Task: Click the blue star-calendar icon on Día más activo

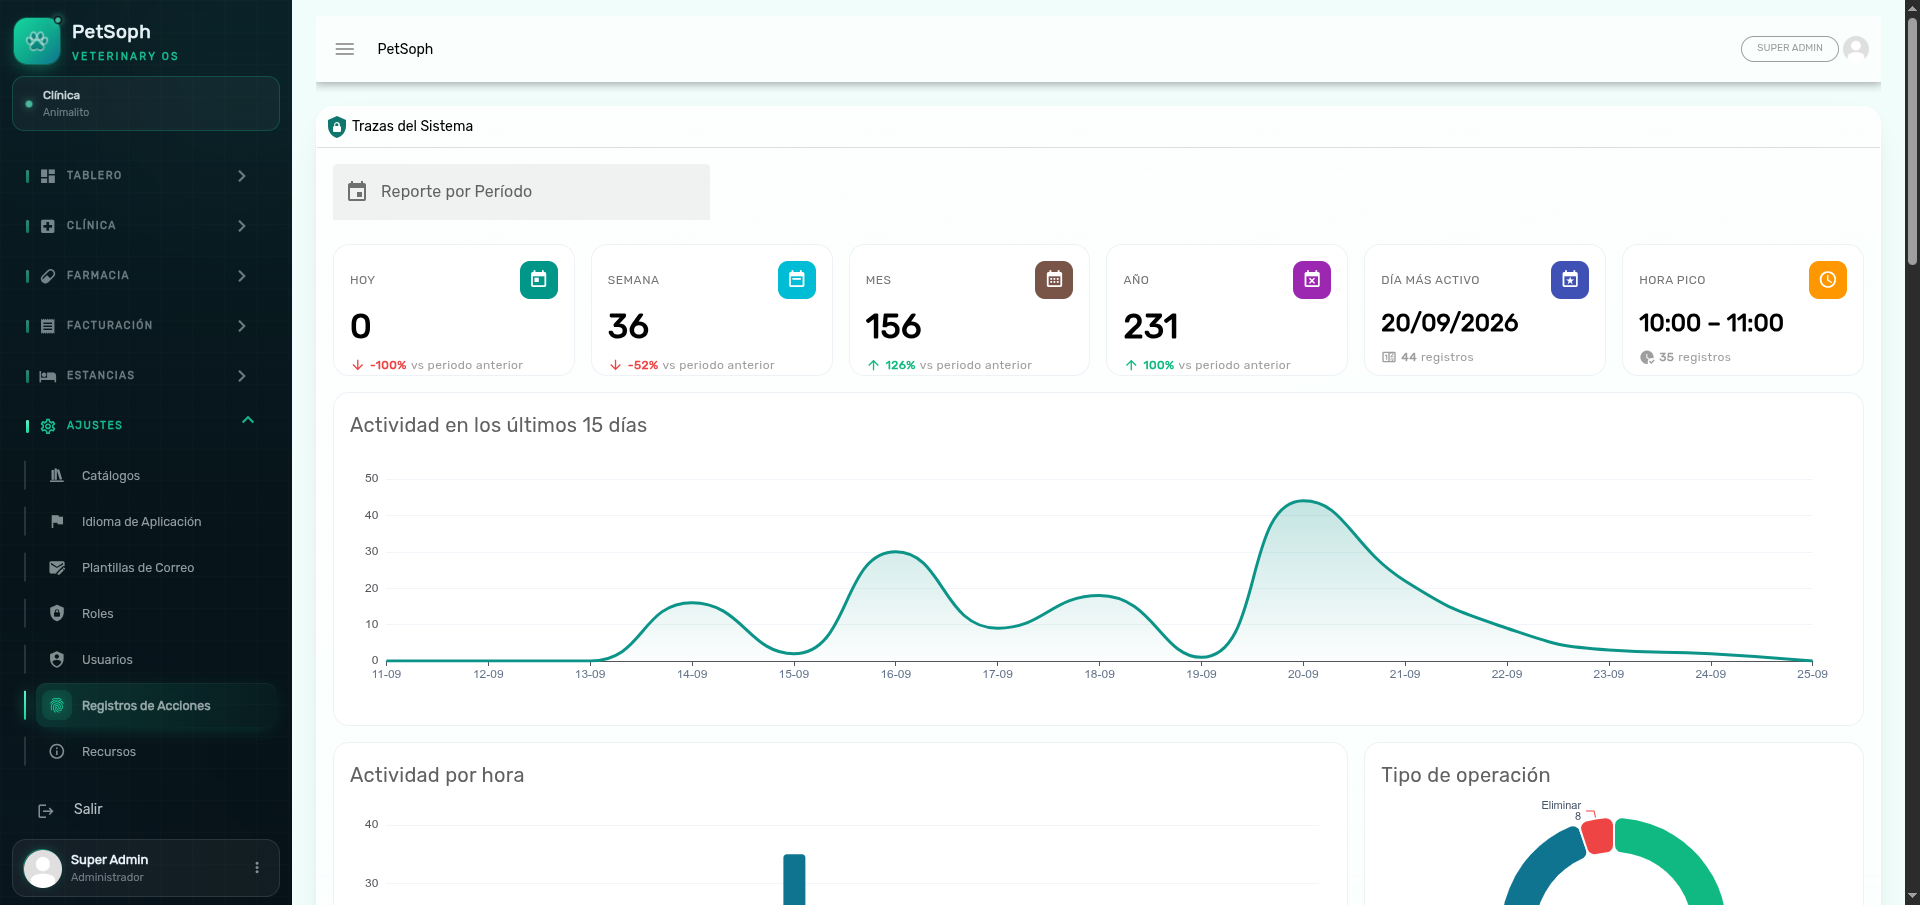Action: coord(1570,280)
